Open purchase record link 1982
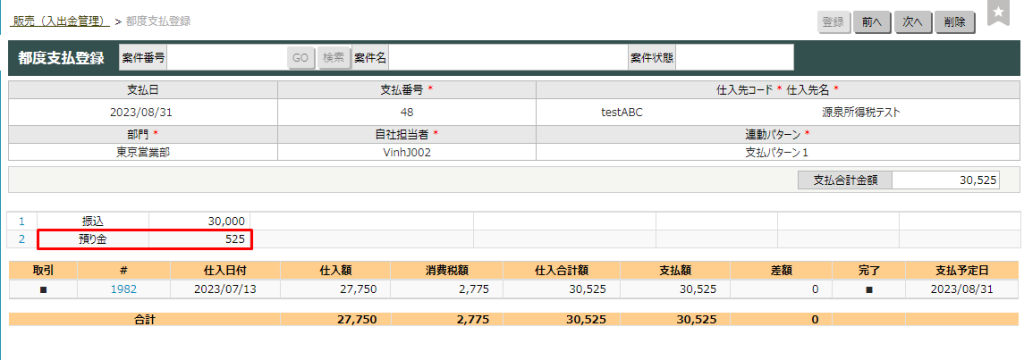 [124, 289]
